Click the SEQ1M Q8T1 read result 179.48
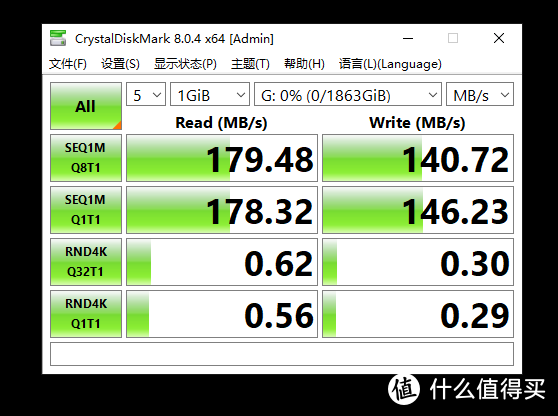 coord(222,158)
